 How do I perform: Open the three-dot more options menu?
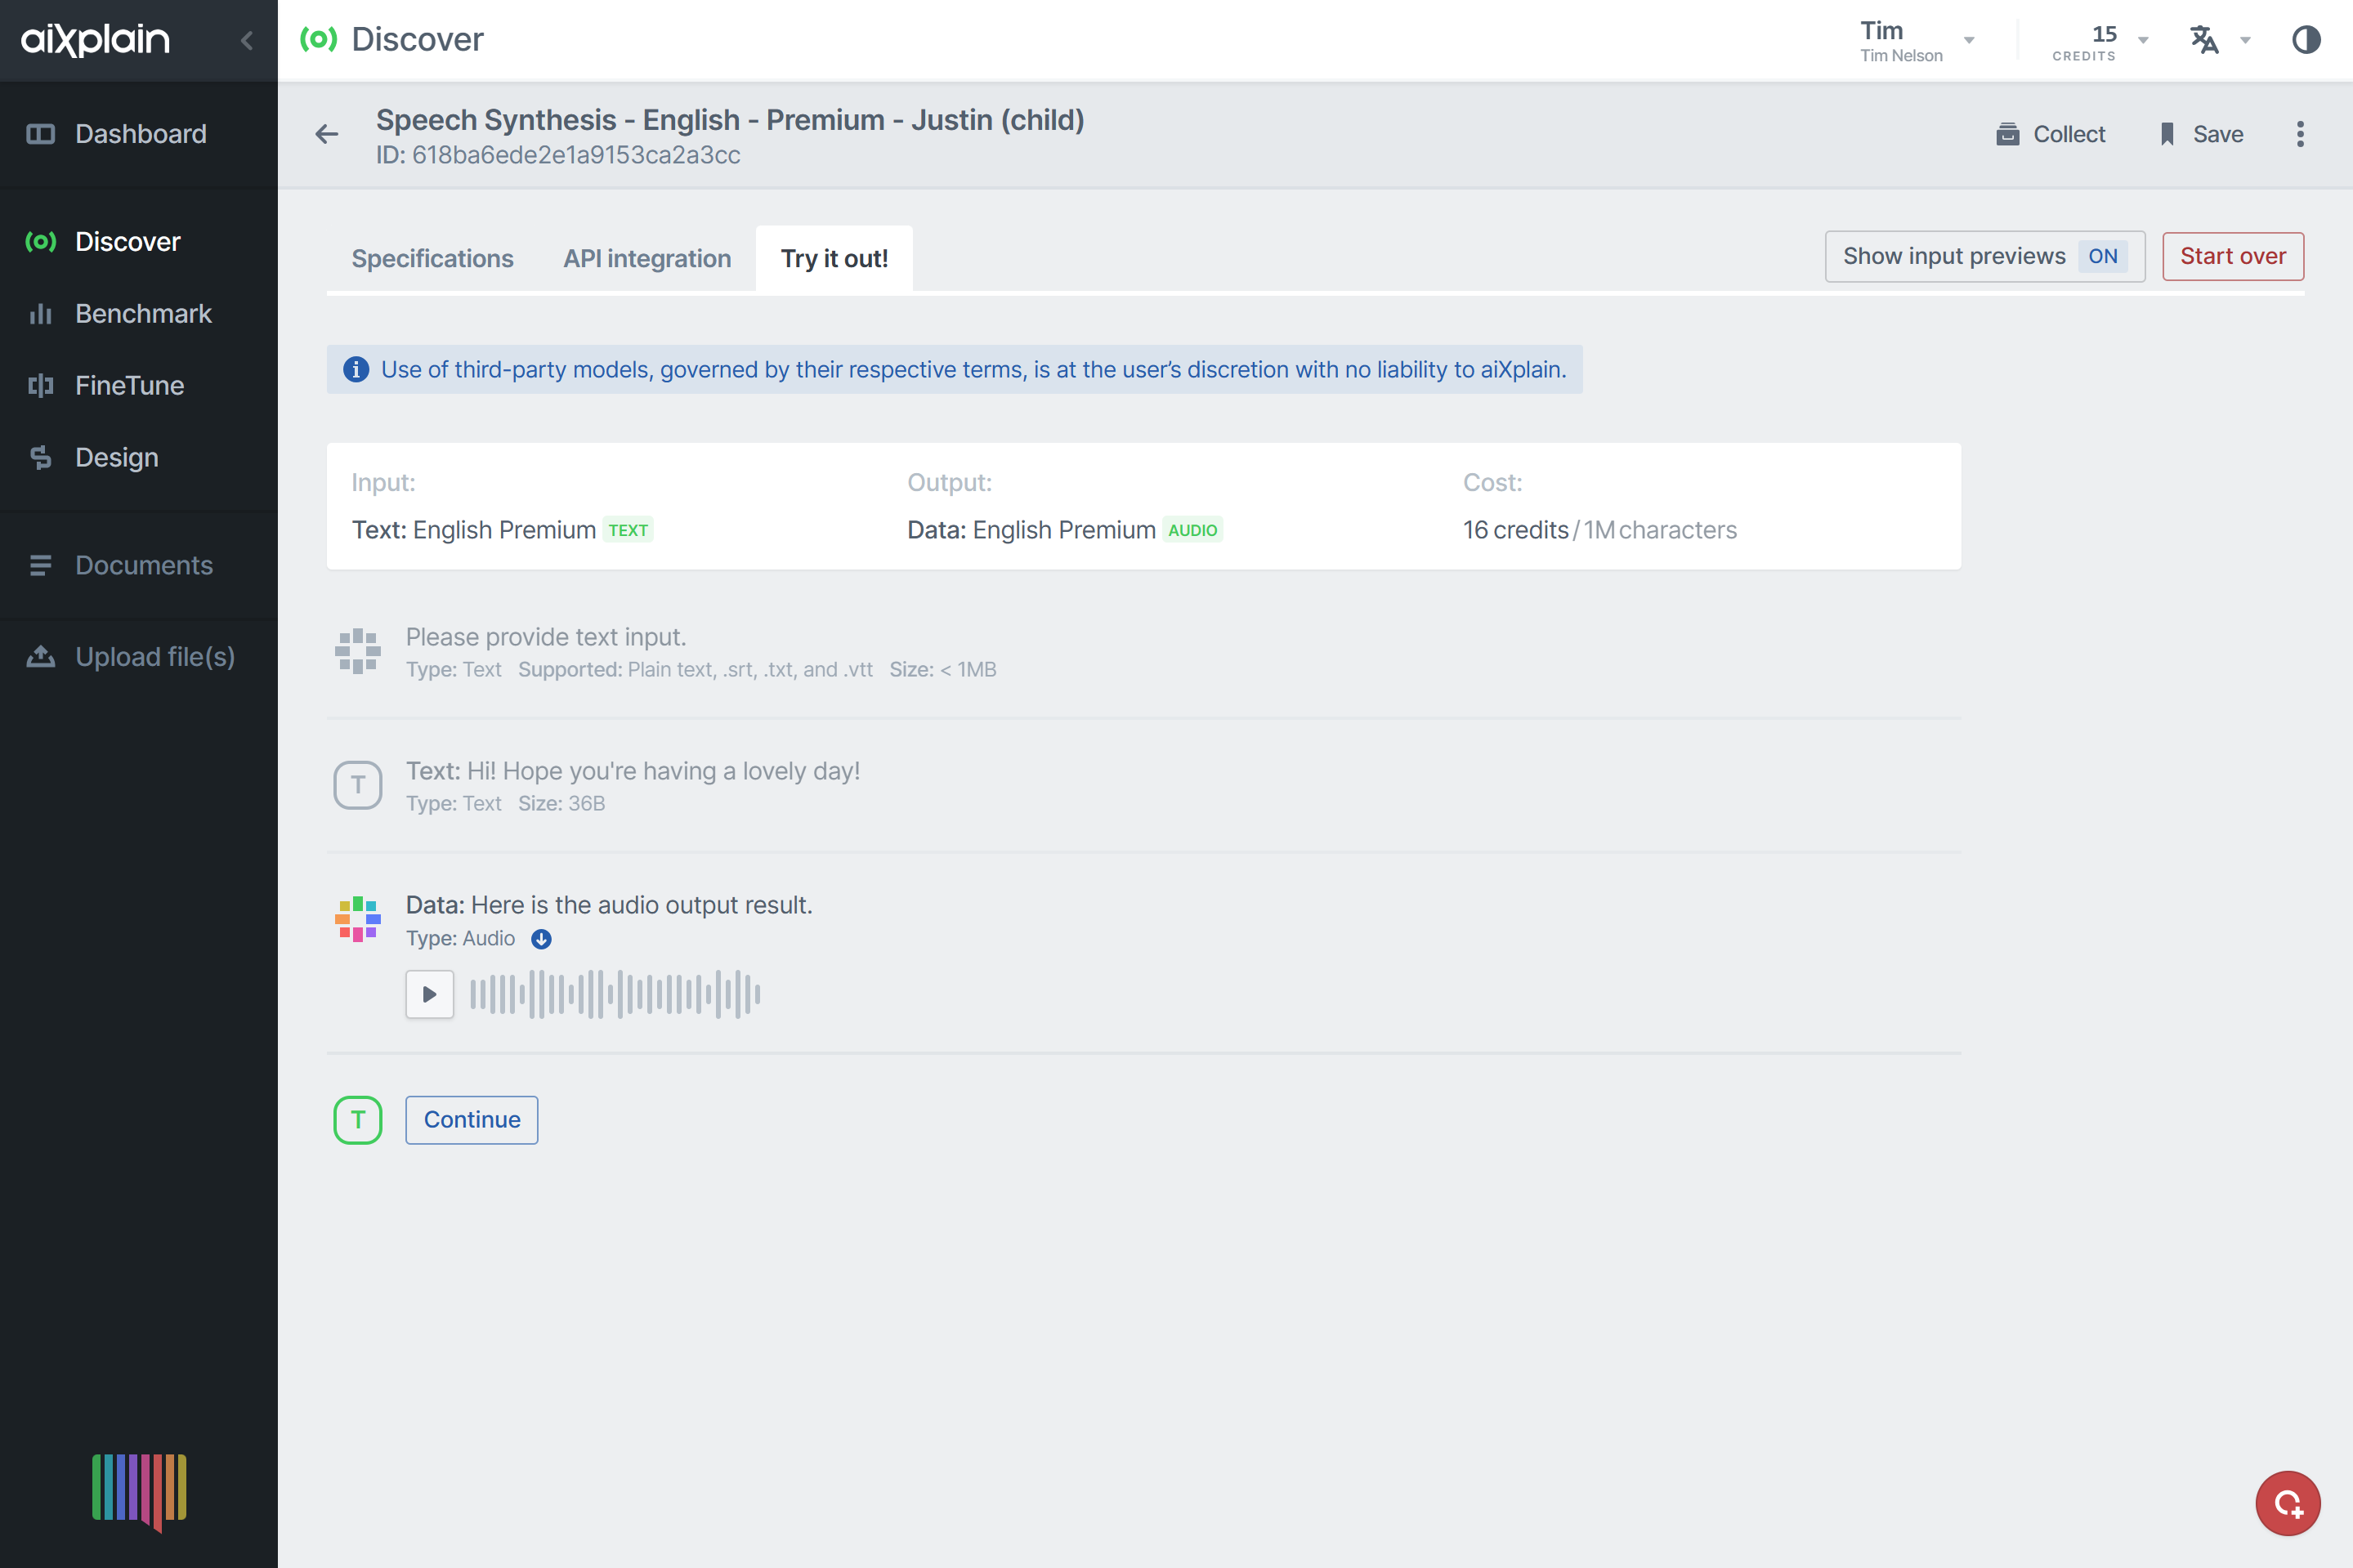[x=2300, y=134]
